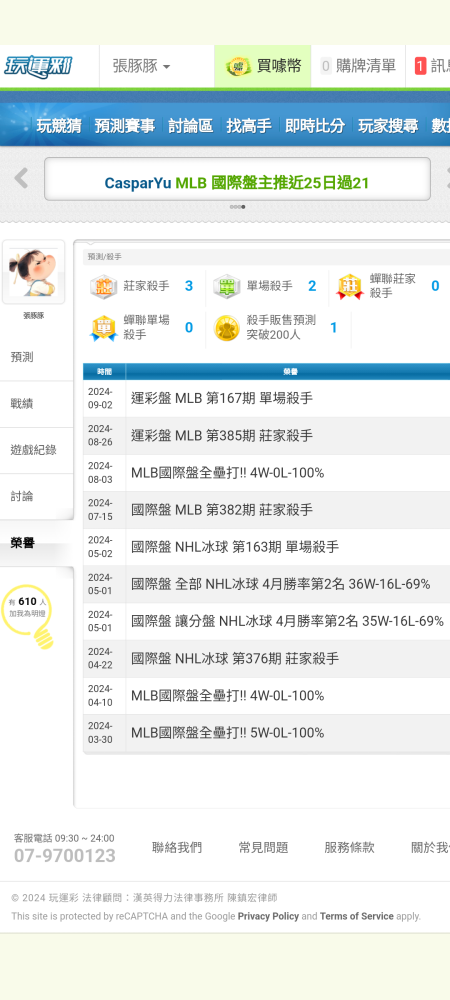Select row 讓分盤 NHL冰球 4月勝率第2名 35W-16L

pos(266,621)
